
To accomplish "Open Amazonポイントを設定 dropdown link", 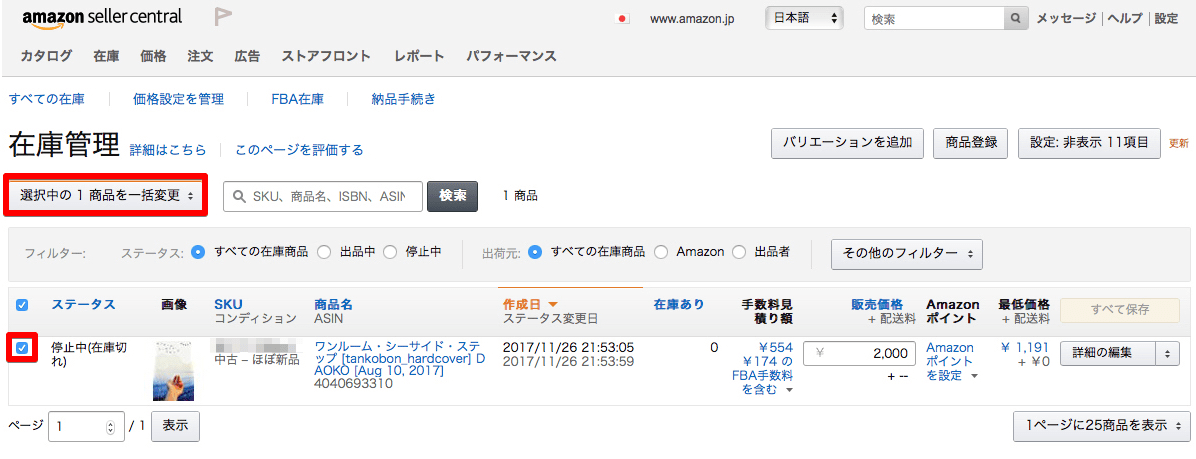I will tap(952, 361).
